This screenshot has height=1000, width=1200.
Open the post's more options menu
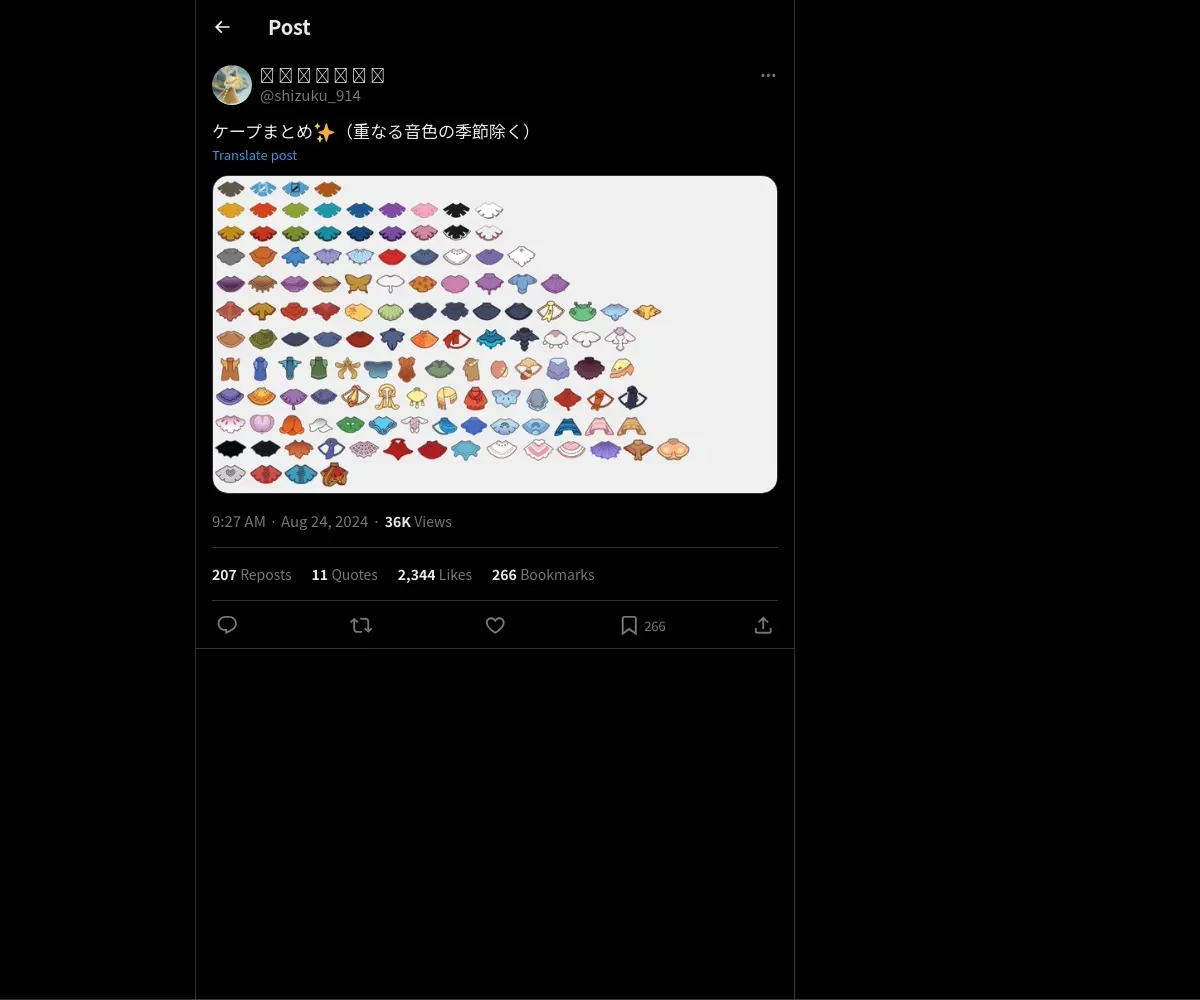point(768,76)
